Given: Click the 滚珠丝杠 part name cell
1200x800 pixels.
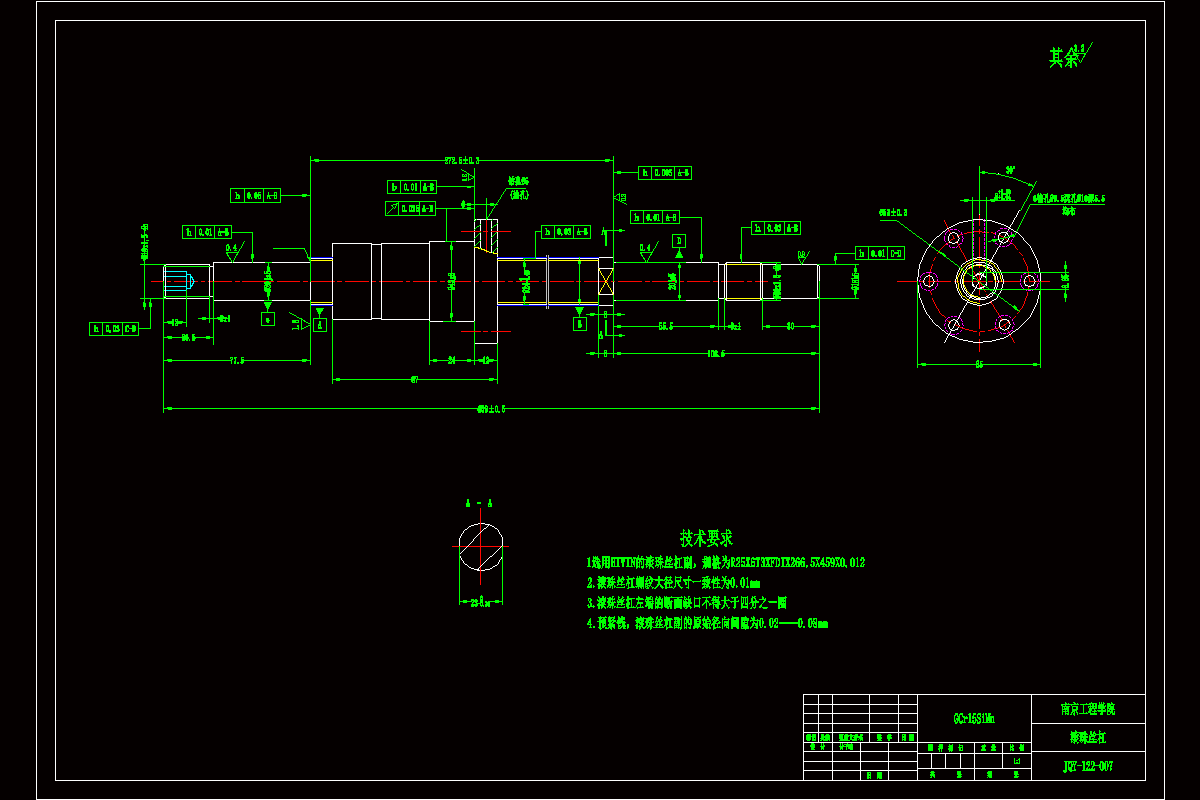Looking at the screenshot, I should tap(1088, 738).
